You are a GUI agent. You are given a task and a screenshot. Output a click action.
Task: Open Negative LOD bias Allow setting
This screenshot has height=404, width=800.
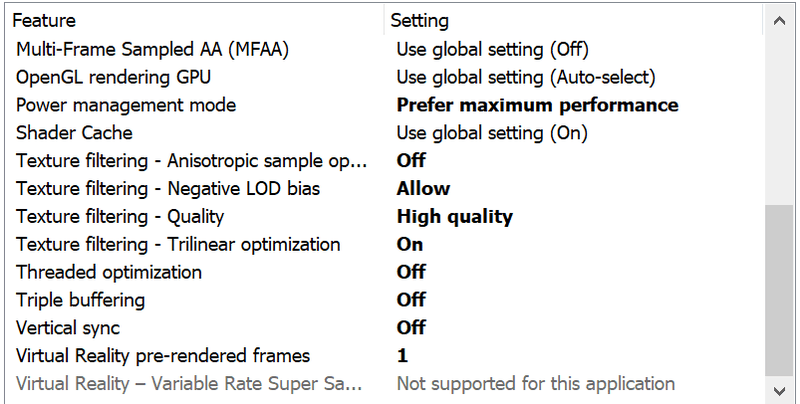point(423,188)
